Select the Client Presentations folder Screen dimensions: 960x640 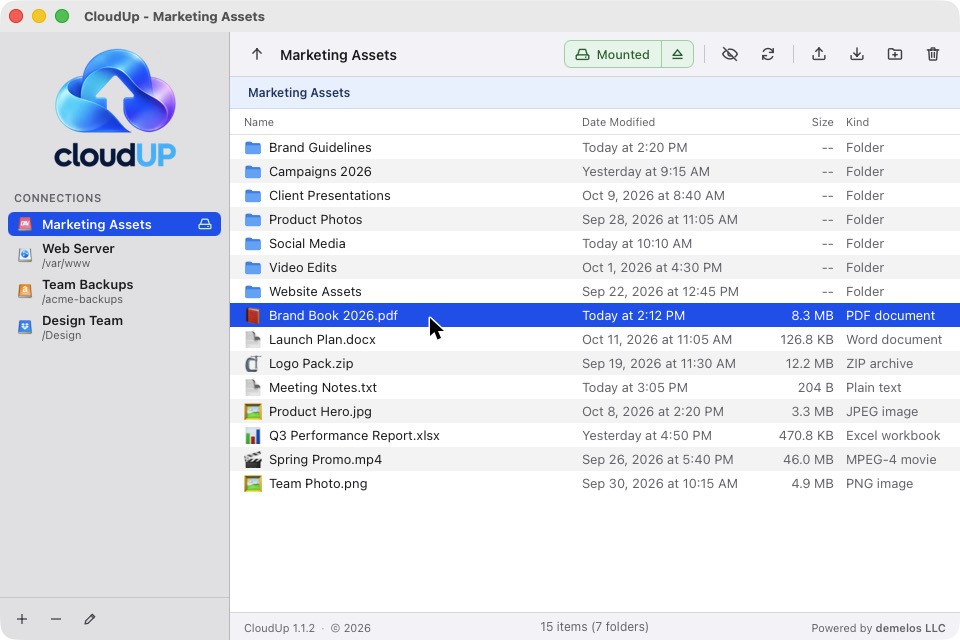(x=594, y=195)
